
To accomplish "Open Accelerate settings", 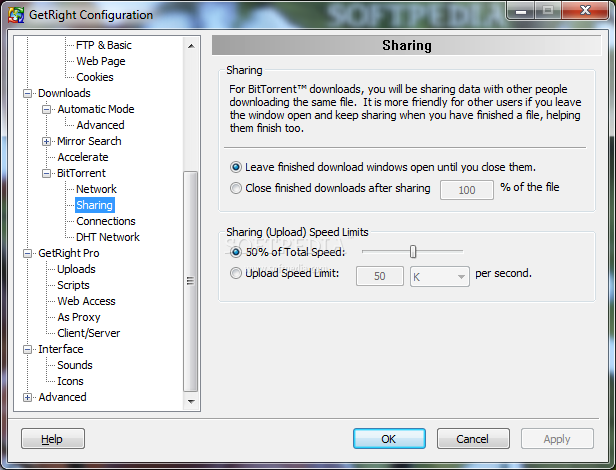I will (x=83, y=157).
